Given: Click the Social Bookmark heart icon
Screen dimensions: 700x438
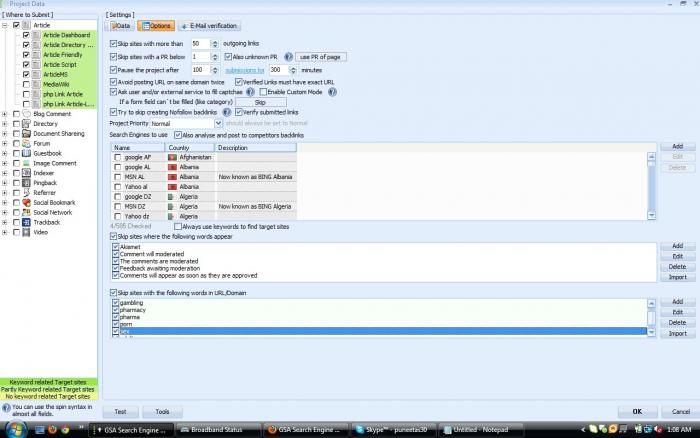Looking at the screenshot, I should 26,202.
